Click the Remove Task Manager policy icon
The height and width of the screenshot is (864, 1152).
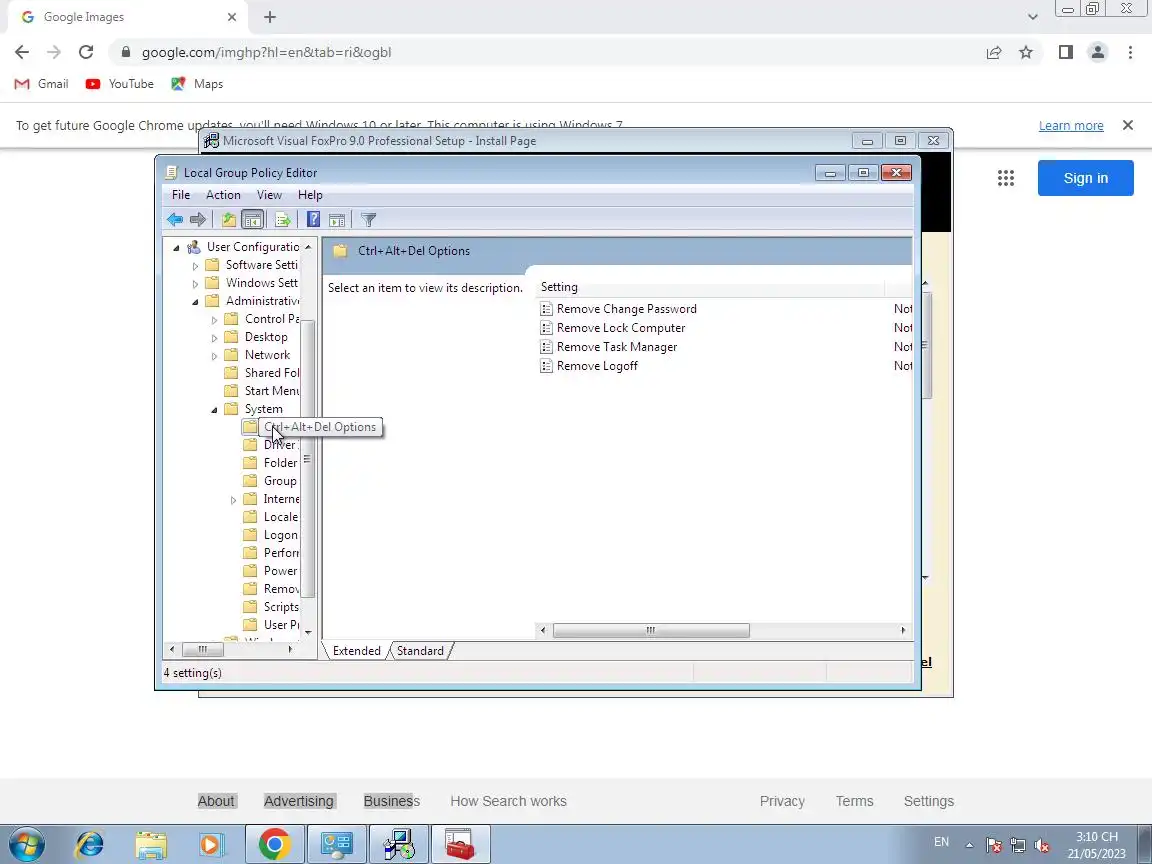tap(546, 347)
